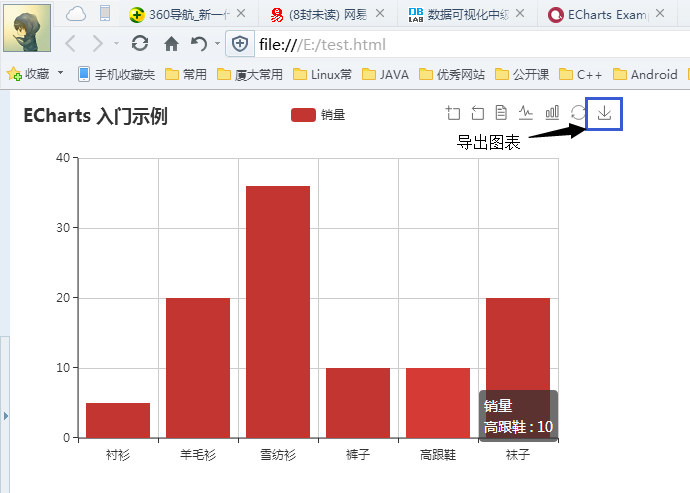690x493 pixels.
Task: Switch chart to bar chart view
Action: [x=552, y=113]
